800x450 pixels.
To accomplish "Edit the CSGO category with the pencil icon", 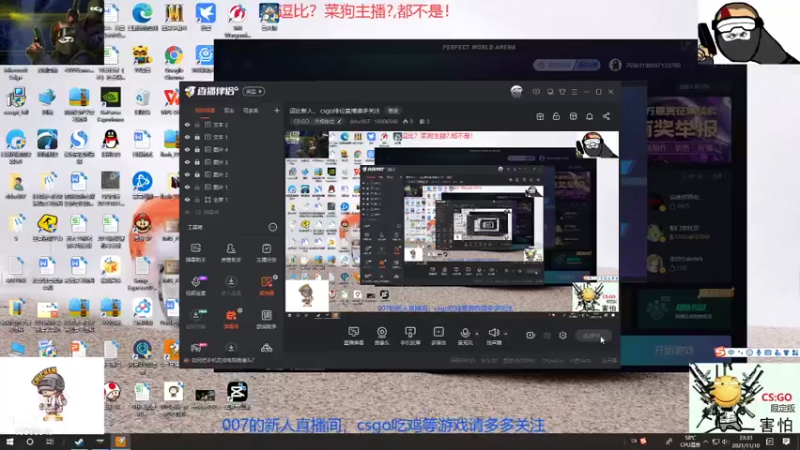I will pyautogui.click(x=340, y=121).
